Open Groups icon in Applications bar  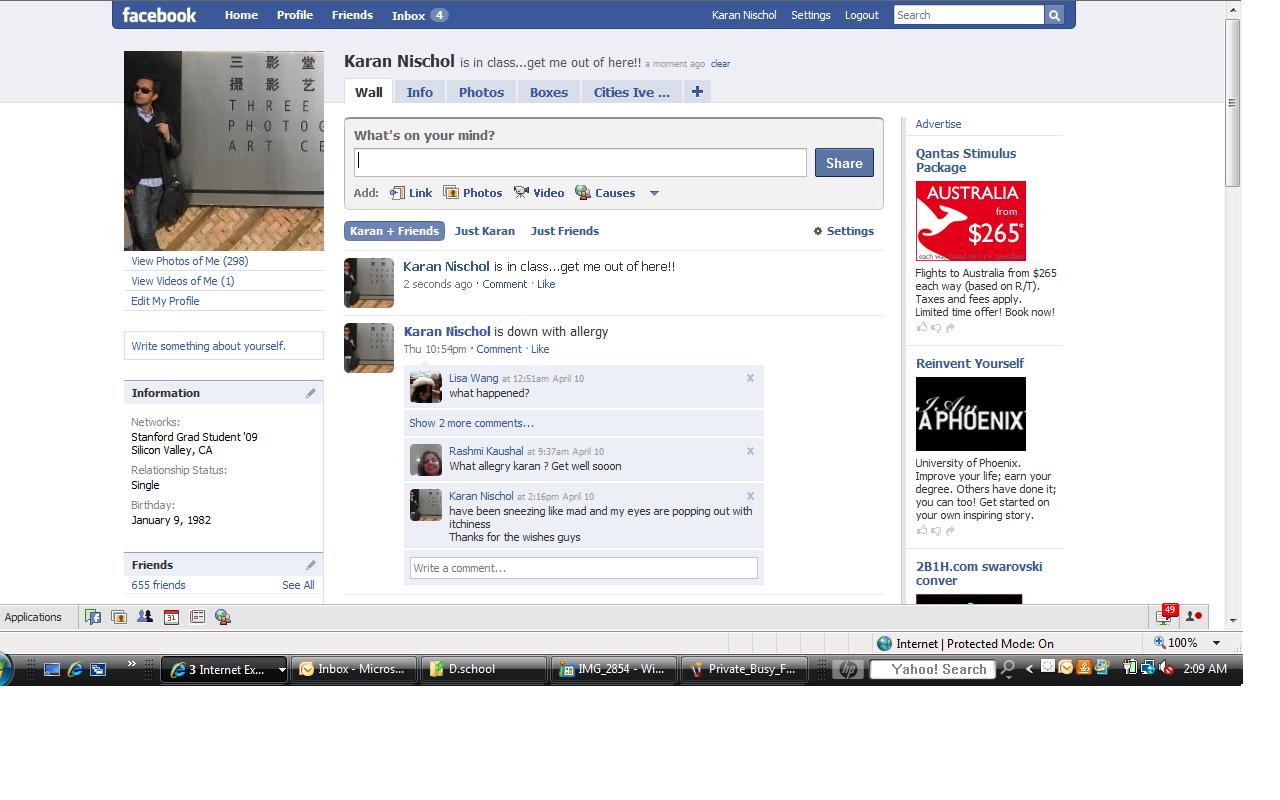click(x=145, y=617)
